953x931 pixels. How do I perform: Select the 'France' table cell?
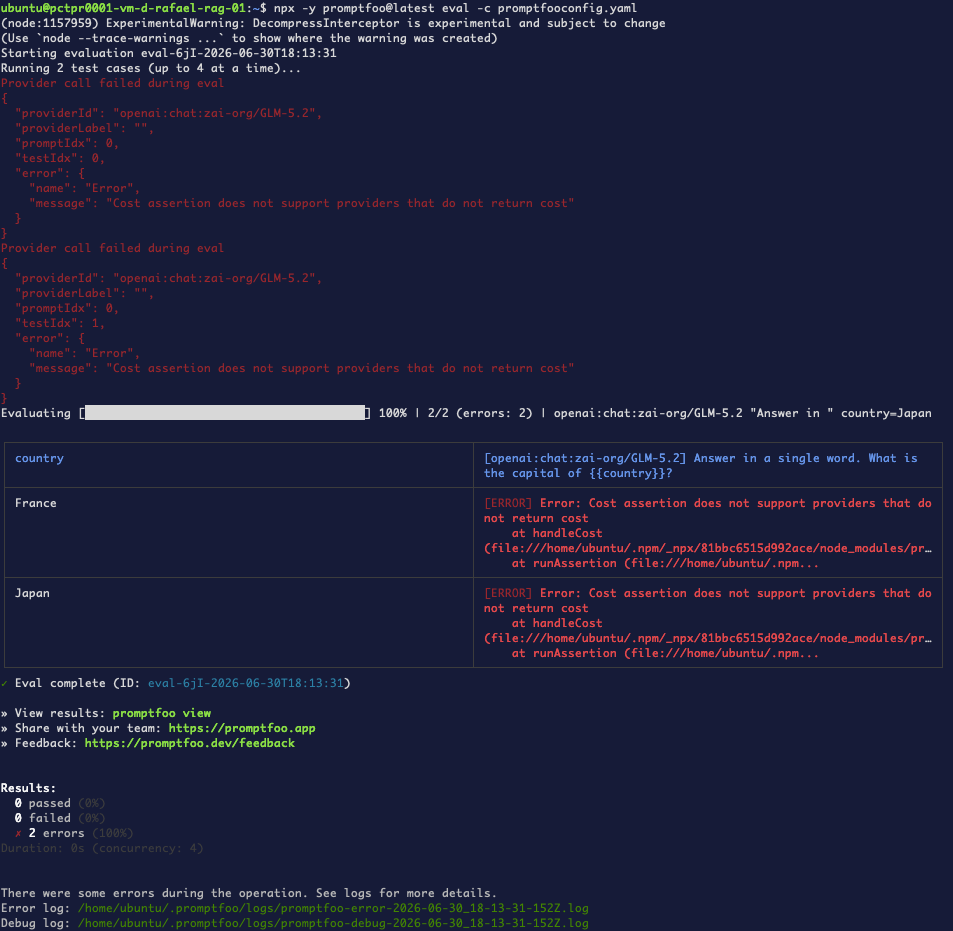[239, 532]
